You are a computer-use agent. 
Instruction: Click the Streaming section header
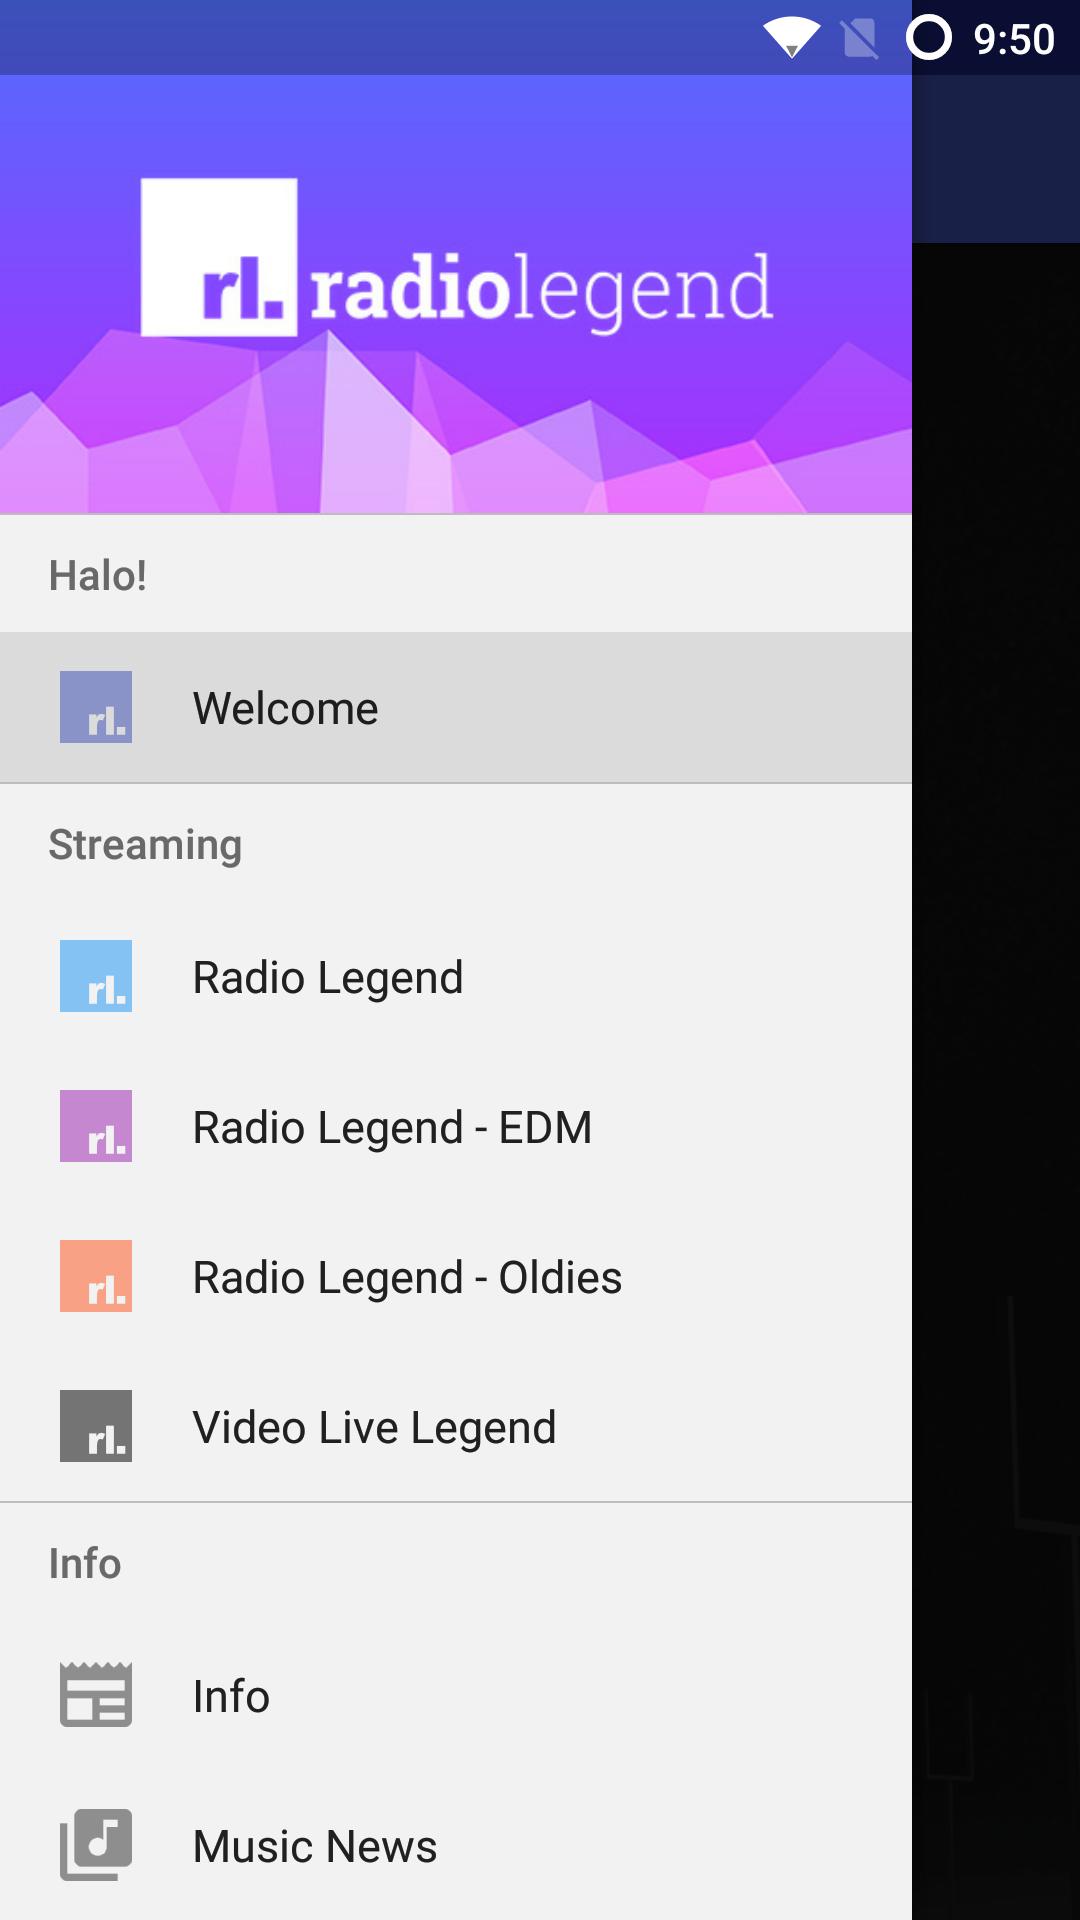click(145, 845)
